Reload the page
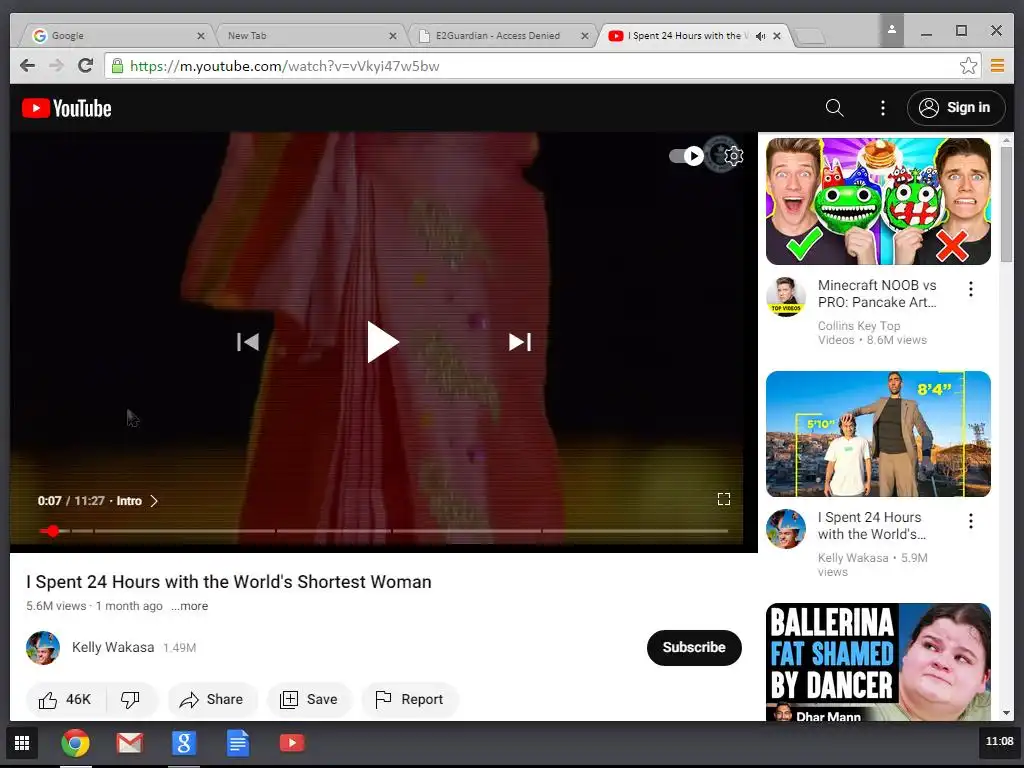Viewport: 1024px width, 768px height. 86,65
